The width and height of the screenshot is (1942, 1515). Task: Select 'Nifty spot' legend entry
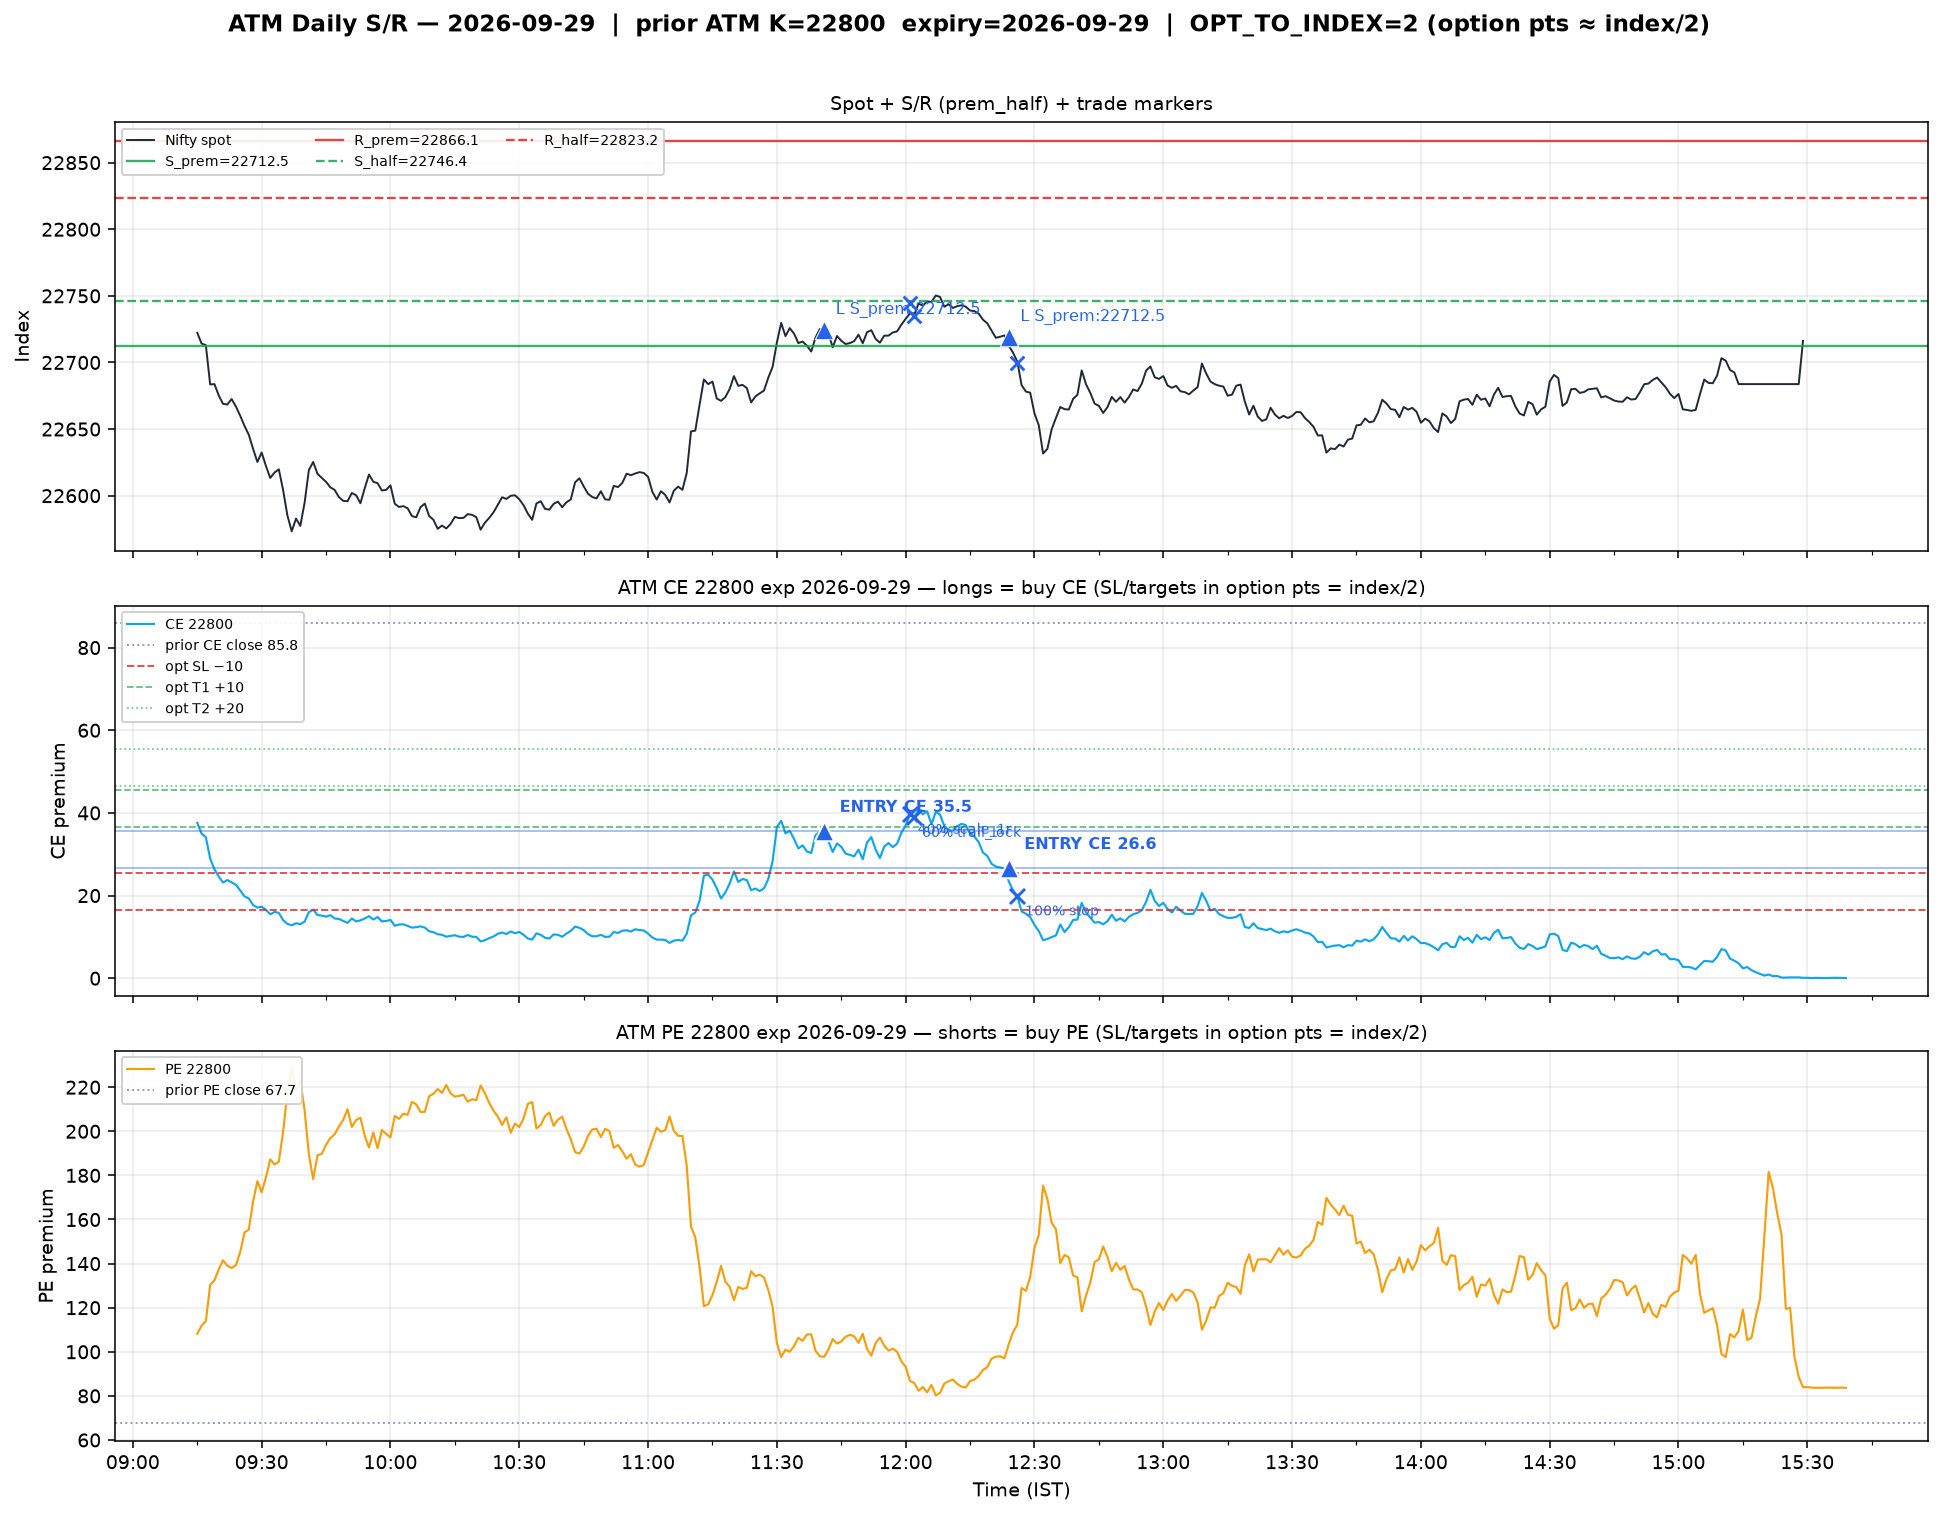(x=178, y=141)
